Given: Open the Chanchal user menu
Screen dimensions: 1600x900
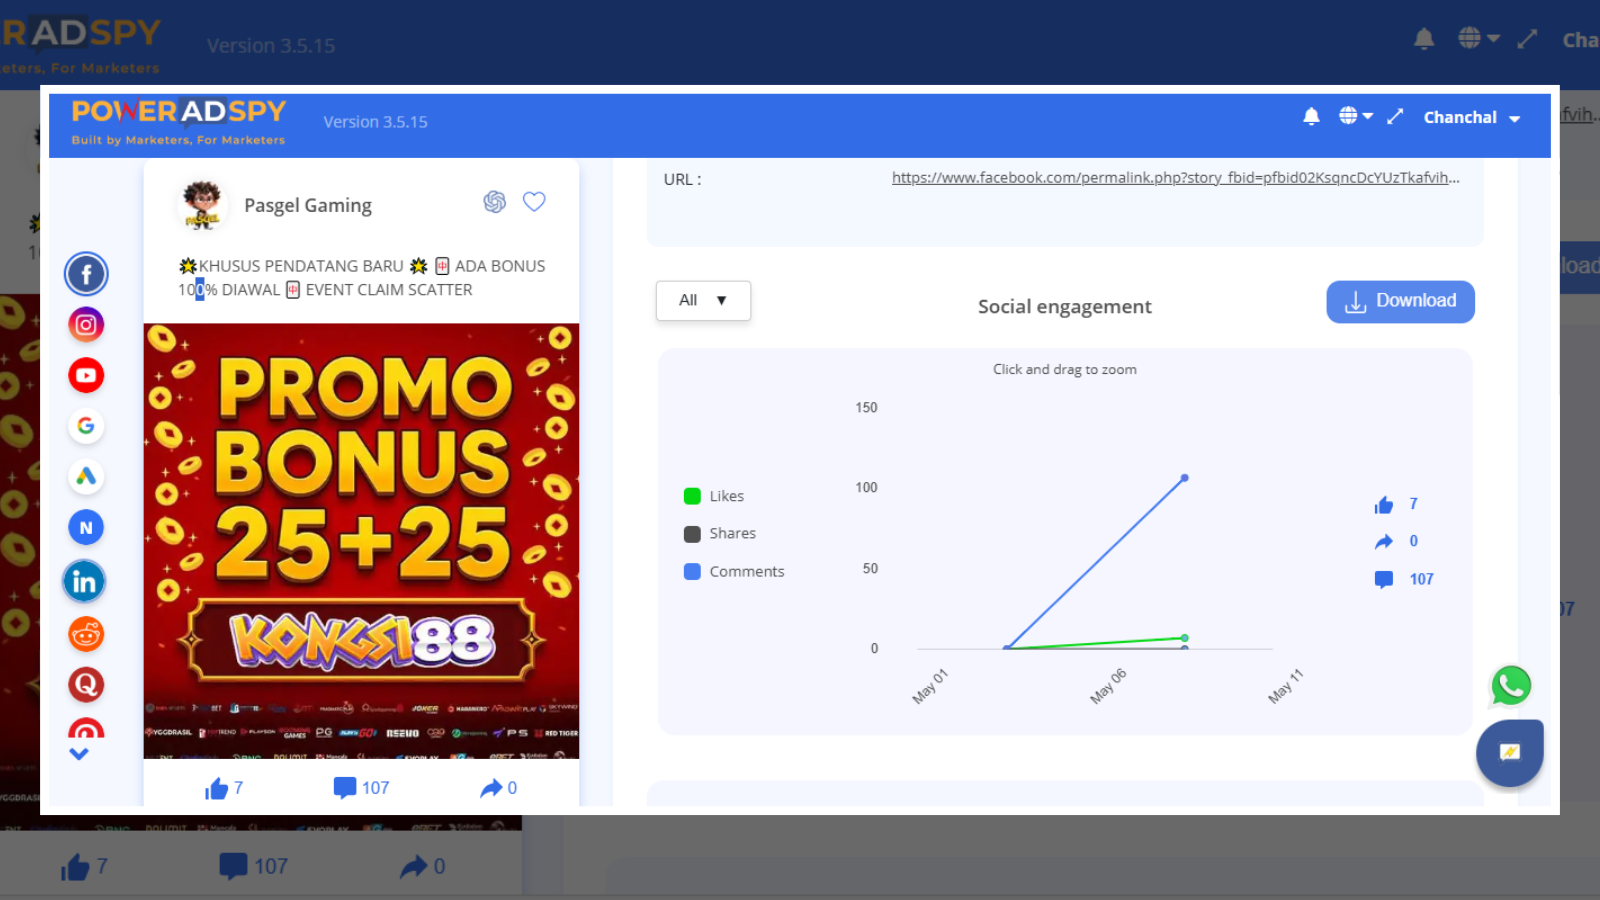Looking at the screenshot, I should 1472,118.
